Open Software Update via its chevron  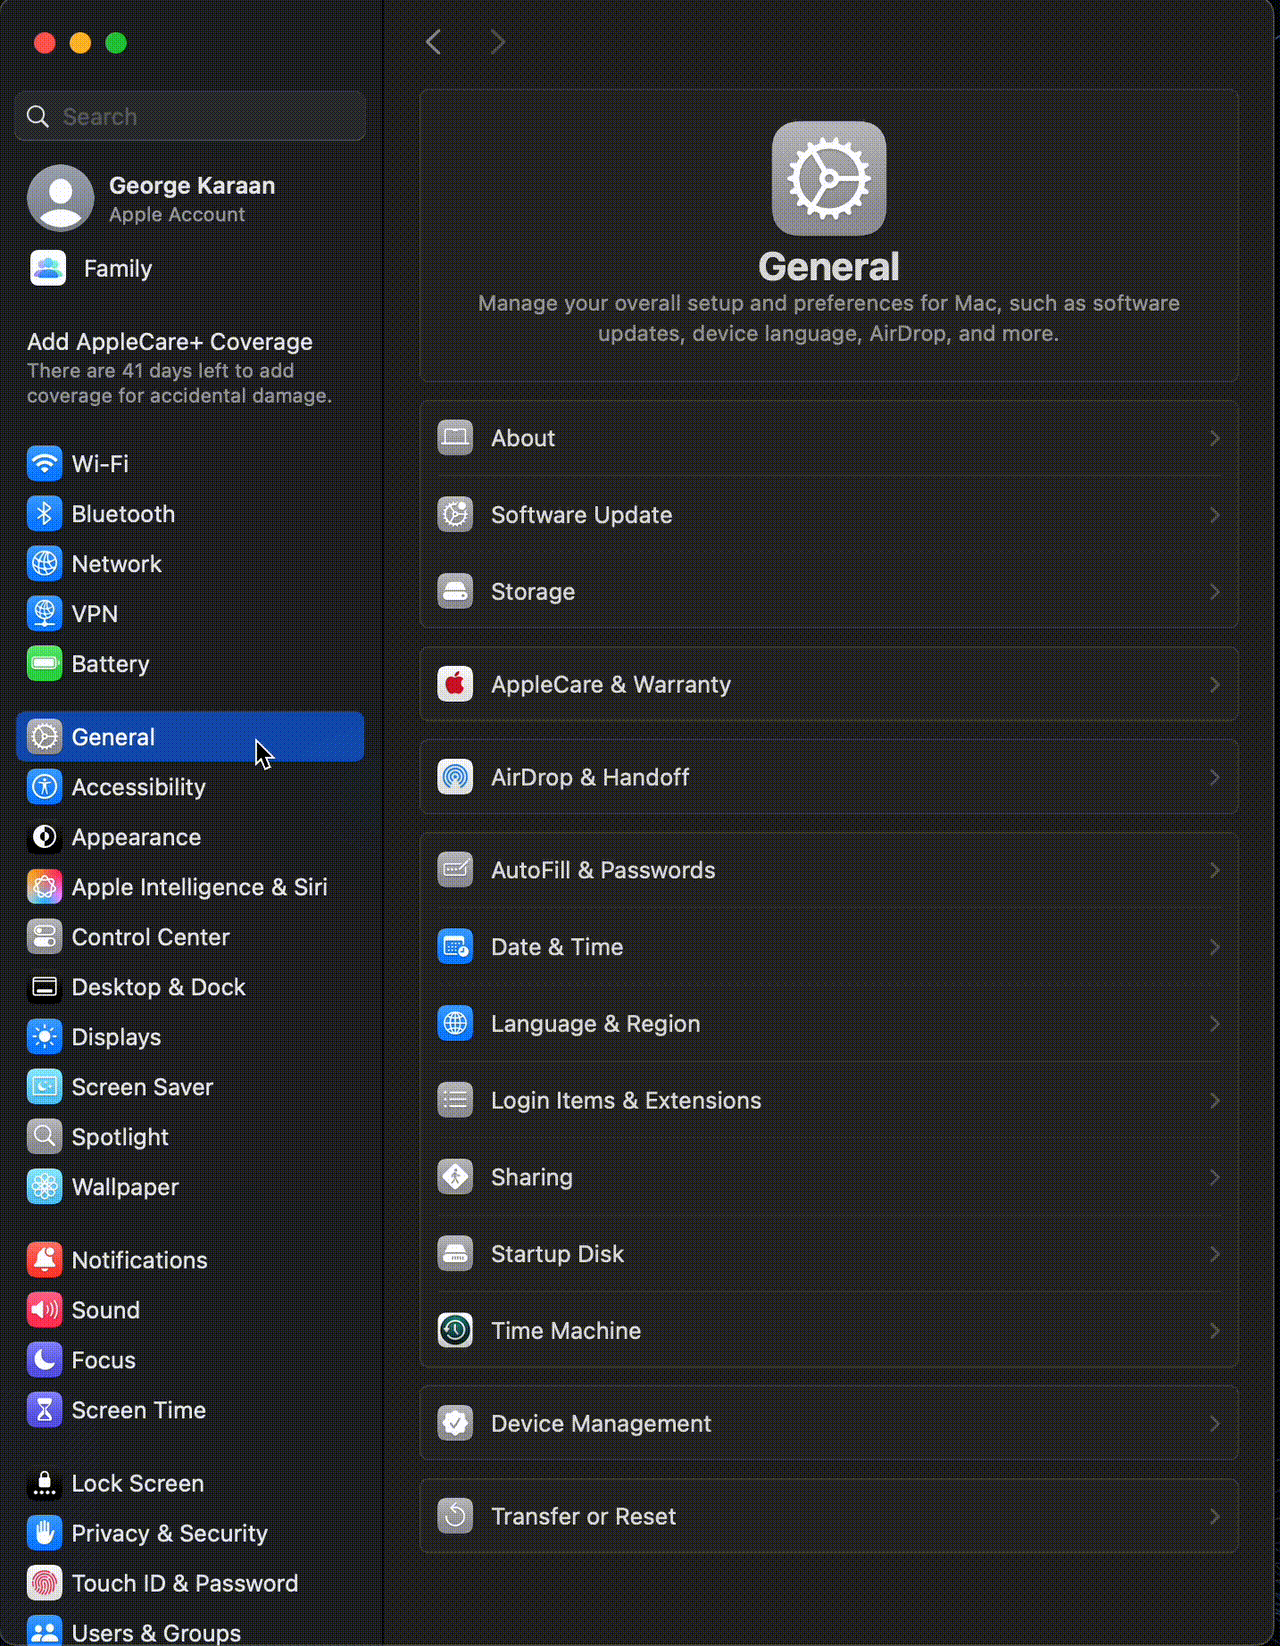(1215, 515)
